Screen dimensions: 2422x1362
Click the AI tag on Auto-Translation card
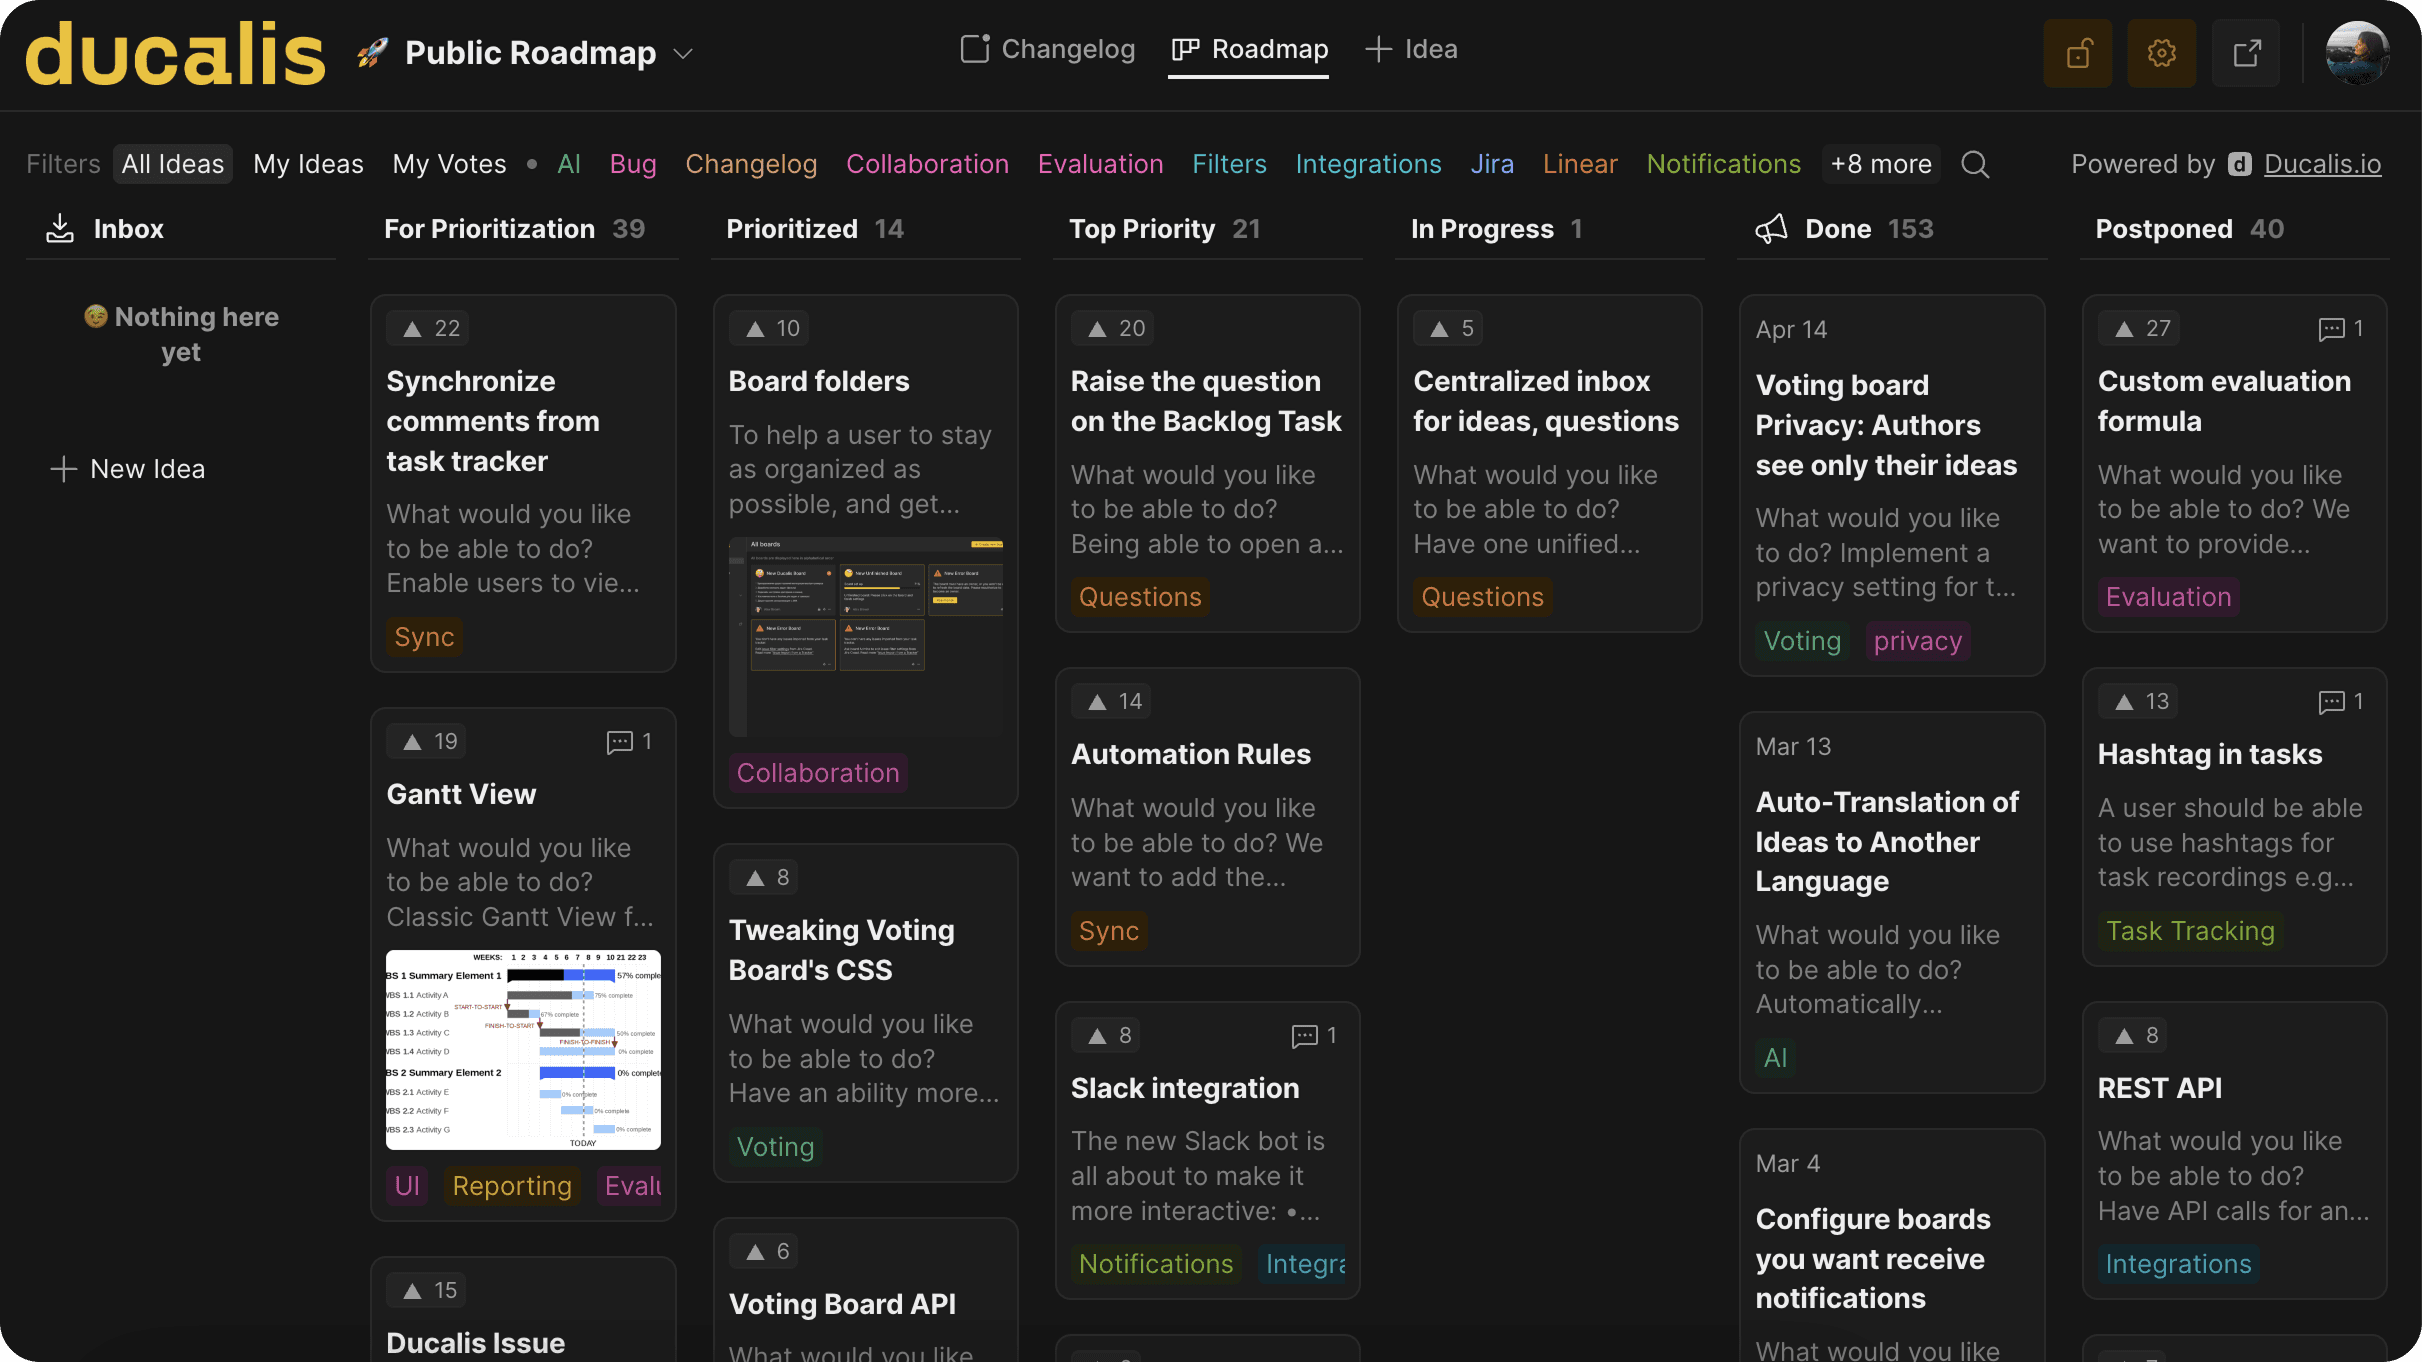click(1776, 1058)
